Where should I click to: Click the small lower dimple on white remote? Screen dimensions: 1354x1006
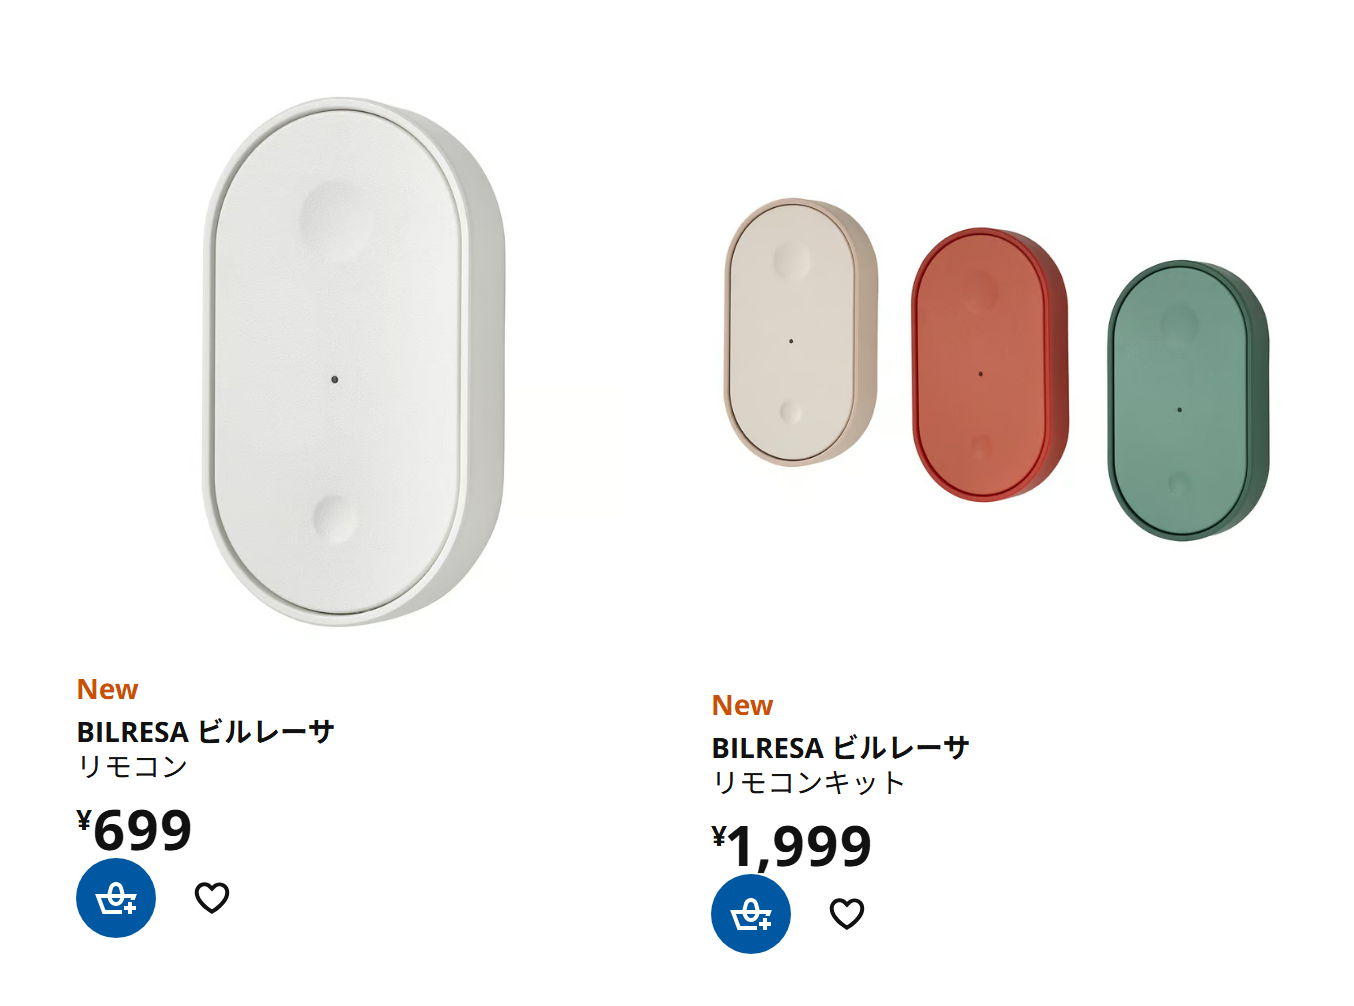pyautogui.click(x=332, y=517)
